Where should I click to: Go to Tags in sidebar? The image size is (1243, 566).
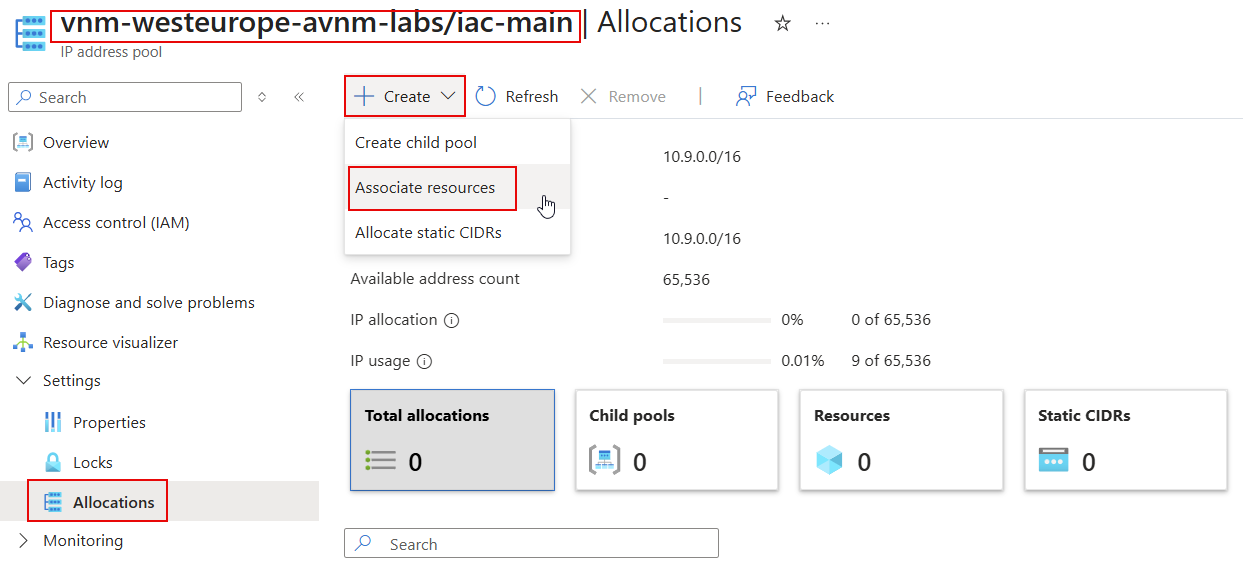pos(58,262)
